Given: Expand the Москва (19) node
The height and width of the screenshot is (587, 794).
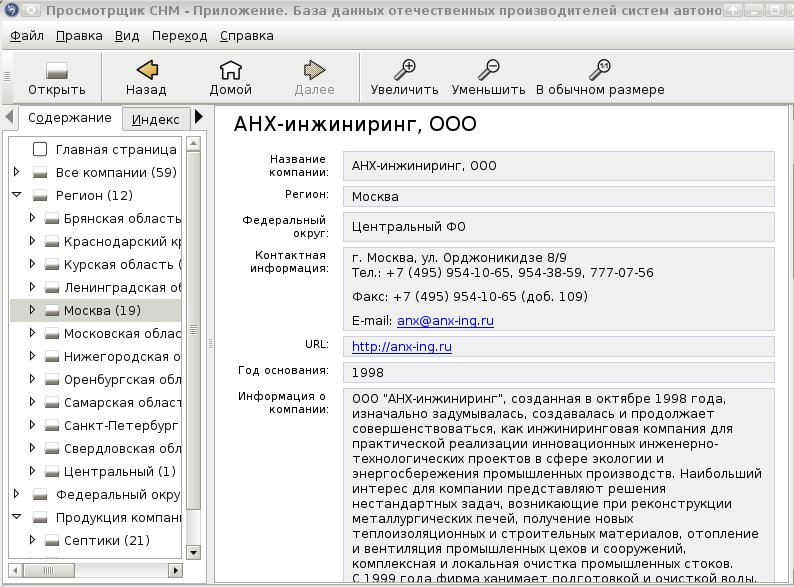Looking at the screenshot, I should click(32, 309).
